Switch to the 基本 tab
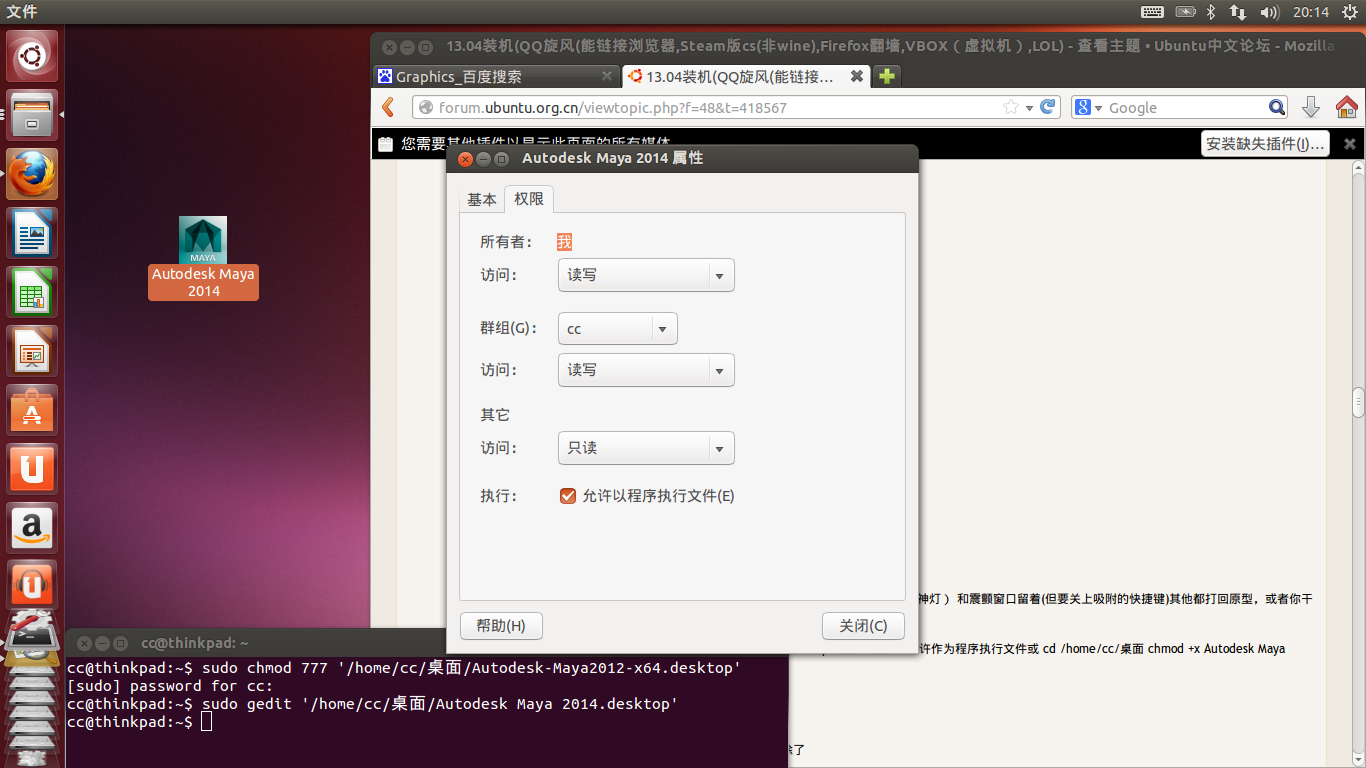Image resolution: width=1366 pixels, height=768 pixels. pyautogui.click(x=482, y=199)
